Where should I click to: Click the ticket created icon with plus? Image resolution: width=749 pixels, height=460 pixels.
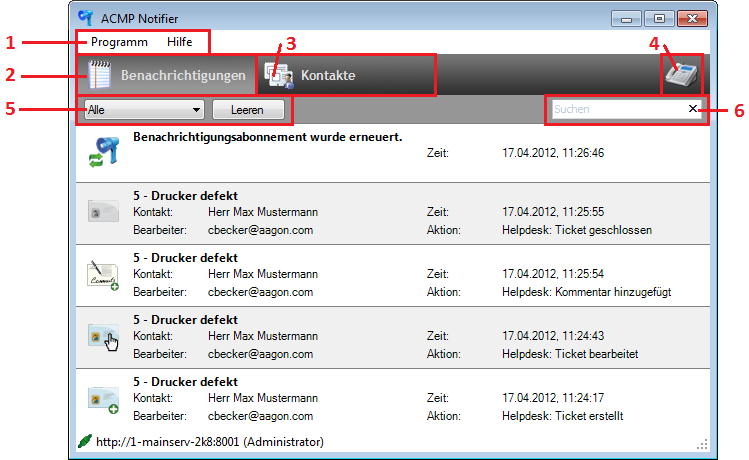point(102,399)
